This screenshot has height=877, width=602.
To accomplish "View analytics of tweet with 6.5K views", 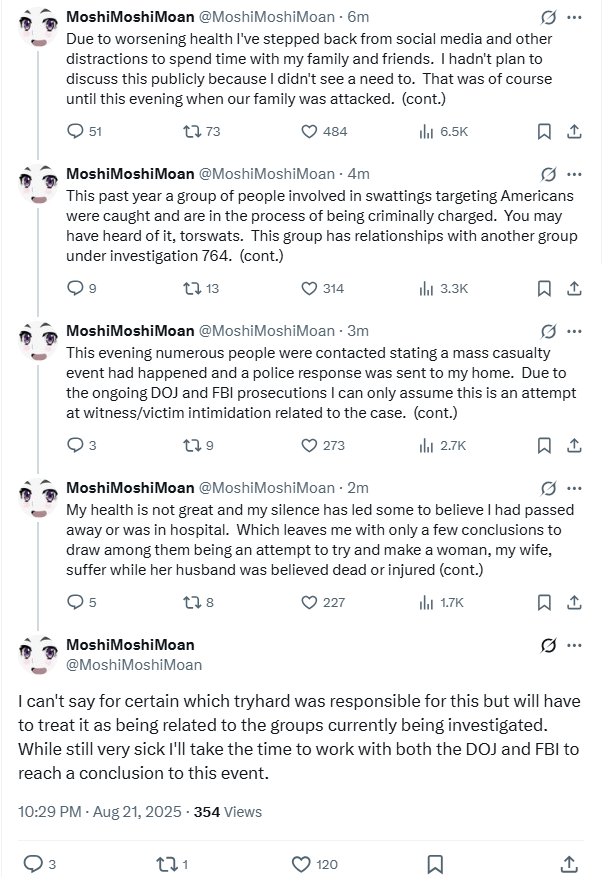I will 426,131.
